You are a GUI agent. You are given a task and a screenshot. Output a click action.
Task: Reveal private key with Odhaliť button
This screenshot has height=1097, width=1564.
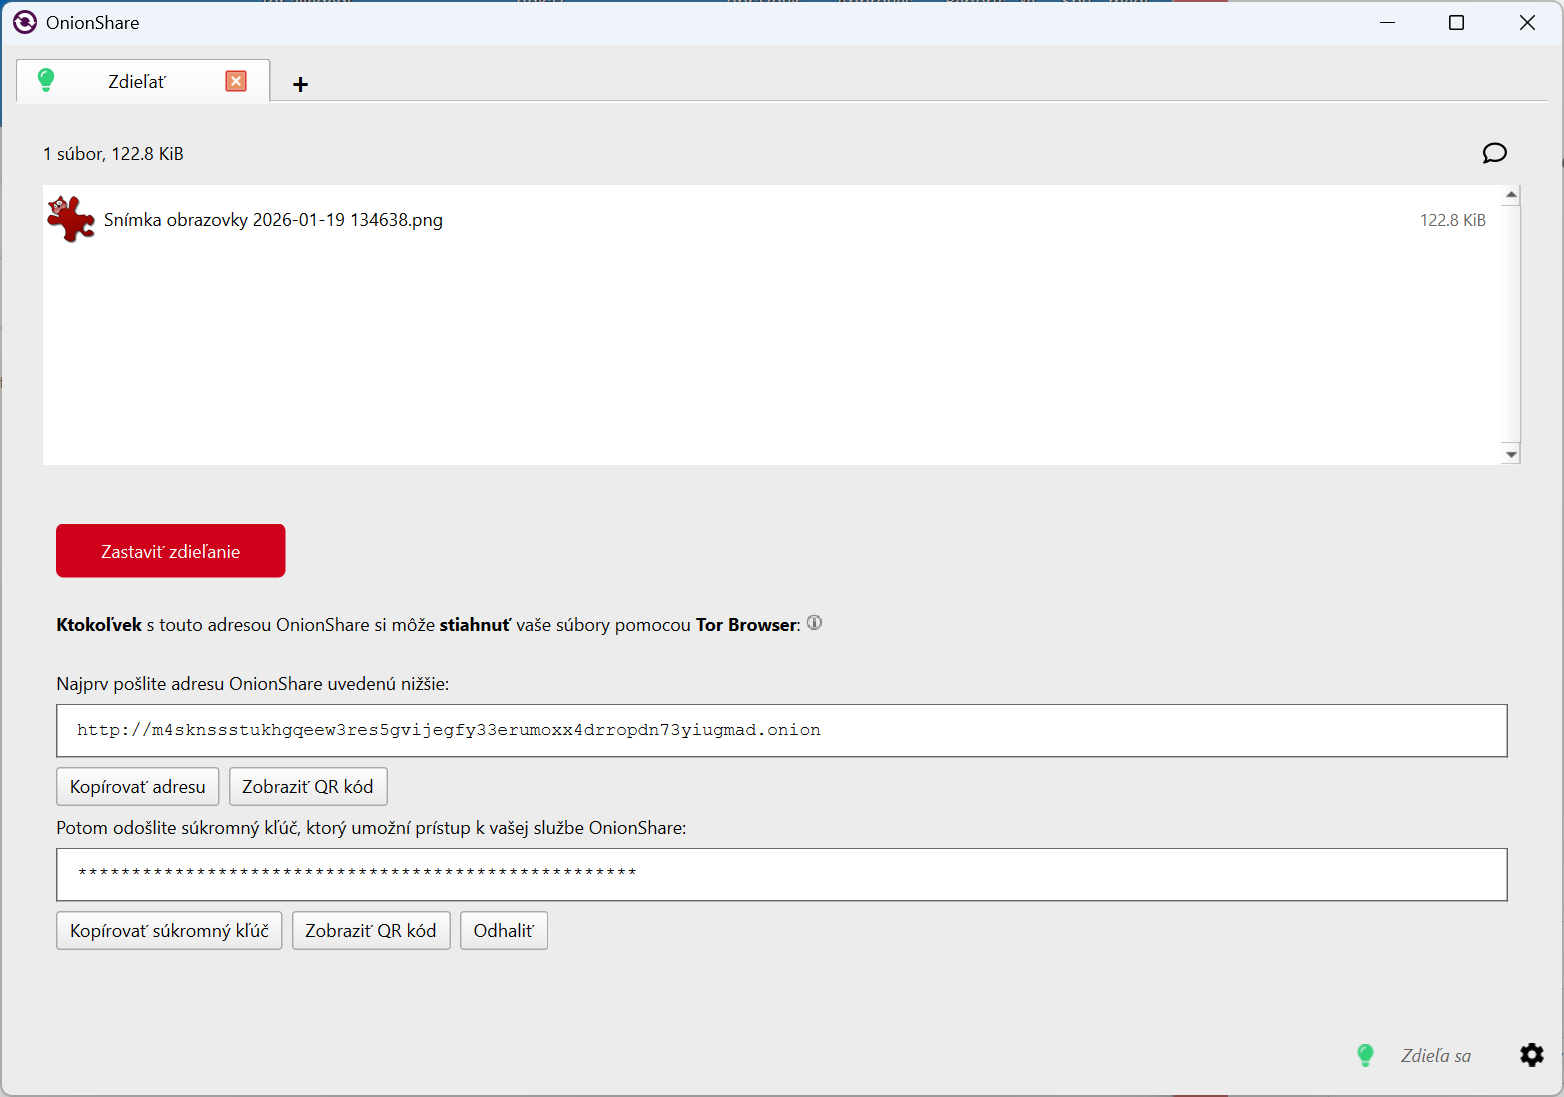[x=503, y=930]
